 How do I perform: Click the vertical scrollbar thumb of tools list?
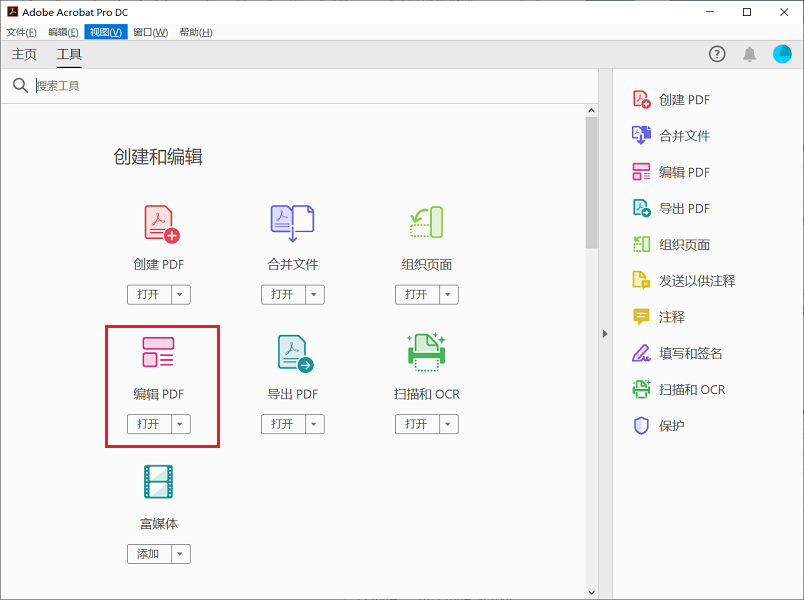coord(591,183)
